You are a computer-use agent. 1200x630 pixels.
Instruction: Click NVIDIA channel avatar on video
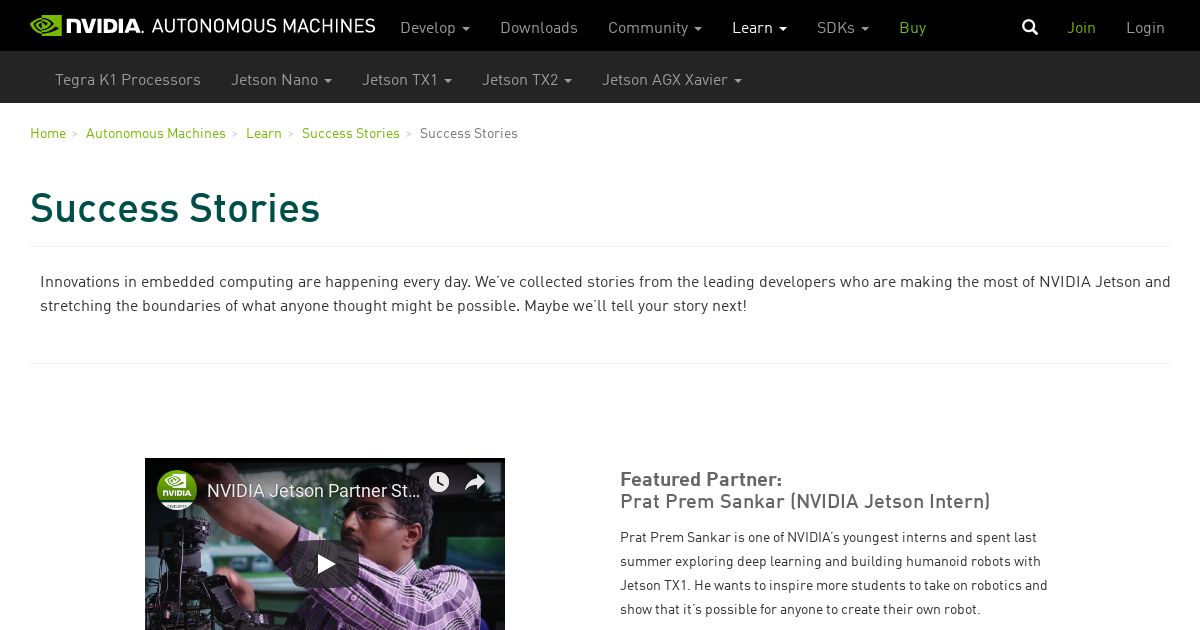(x=177, y=490)
